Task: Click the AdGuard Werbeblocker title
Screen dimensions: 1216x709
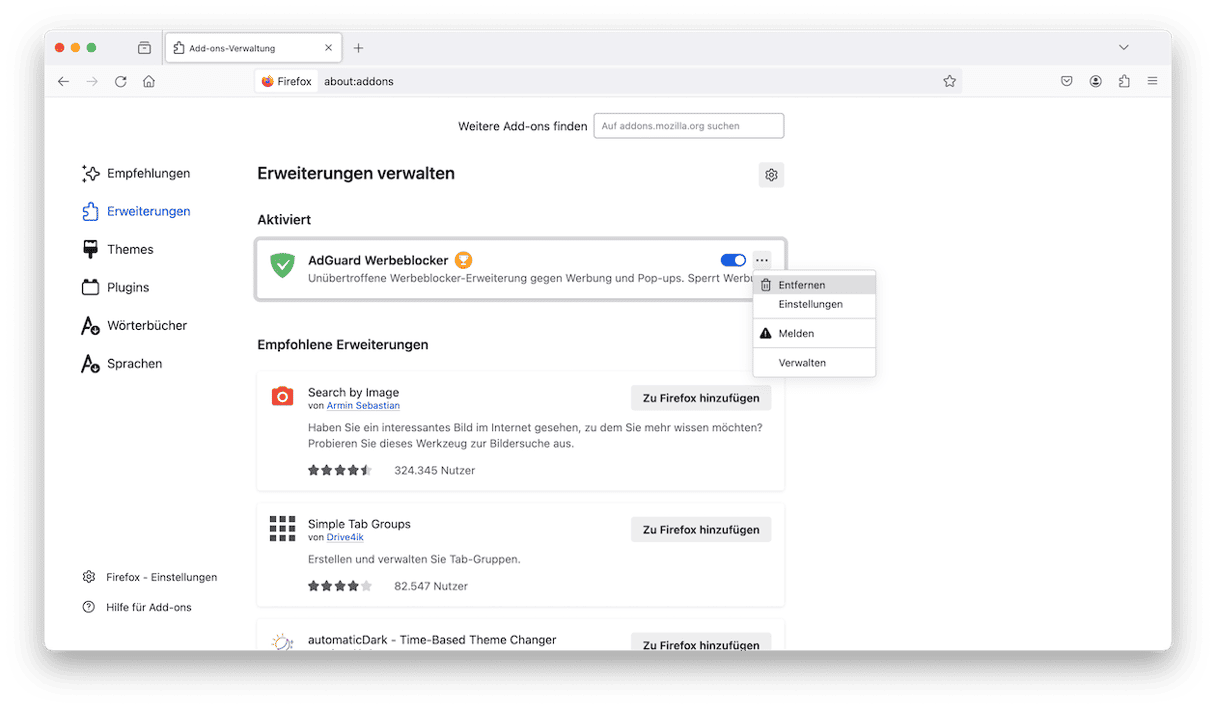Action: coord(378,260)
